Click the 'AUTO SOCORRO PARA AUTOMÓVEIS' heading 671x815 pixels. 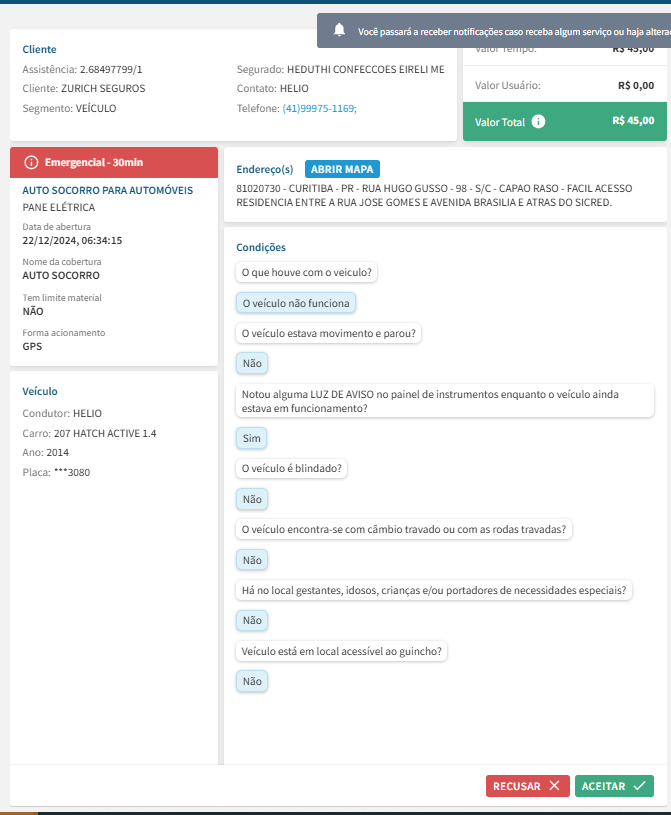point(108,190)
